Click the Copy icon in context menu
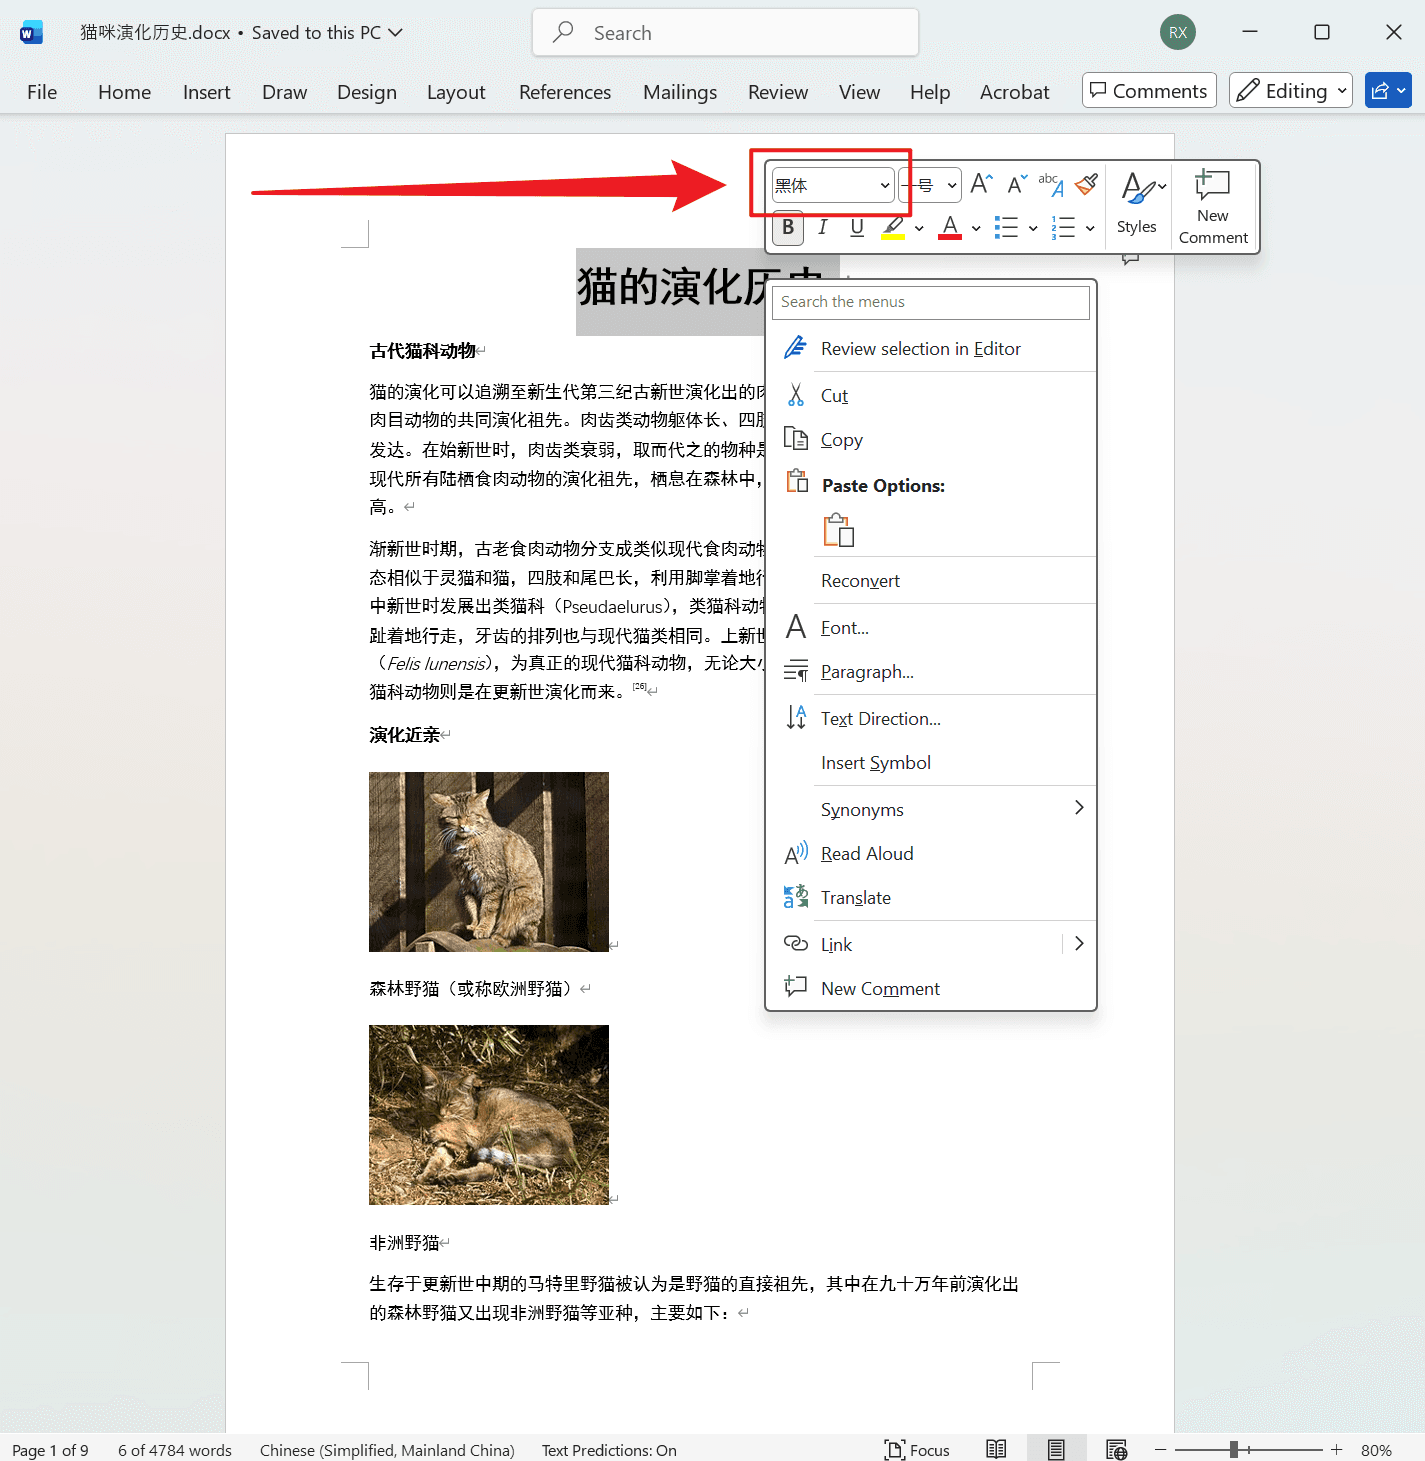Image resolution: width=1425 pixels, height=1461 pixels. [x=796, y=438]
